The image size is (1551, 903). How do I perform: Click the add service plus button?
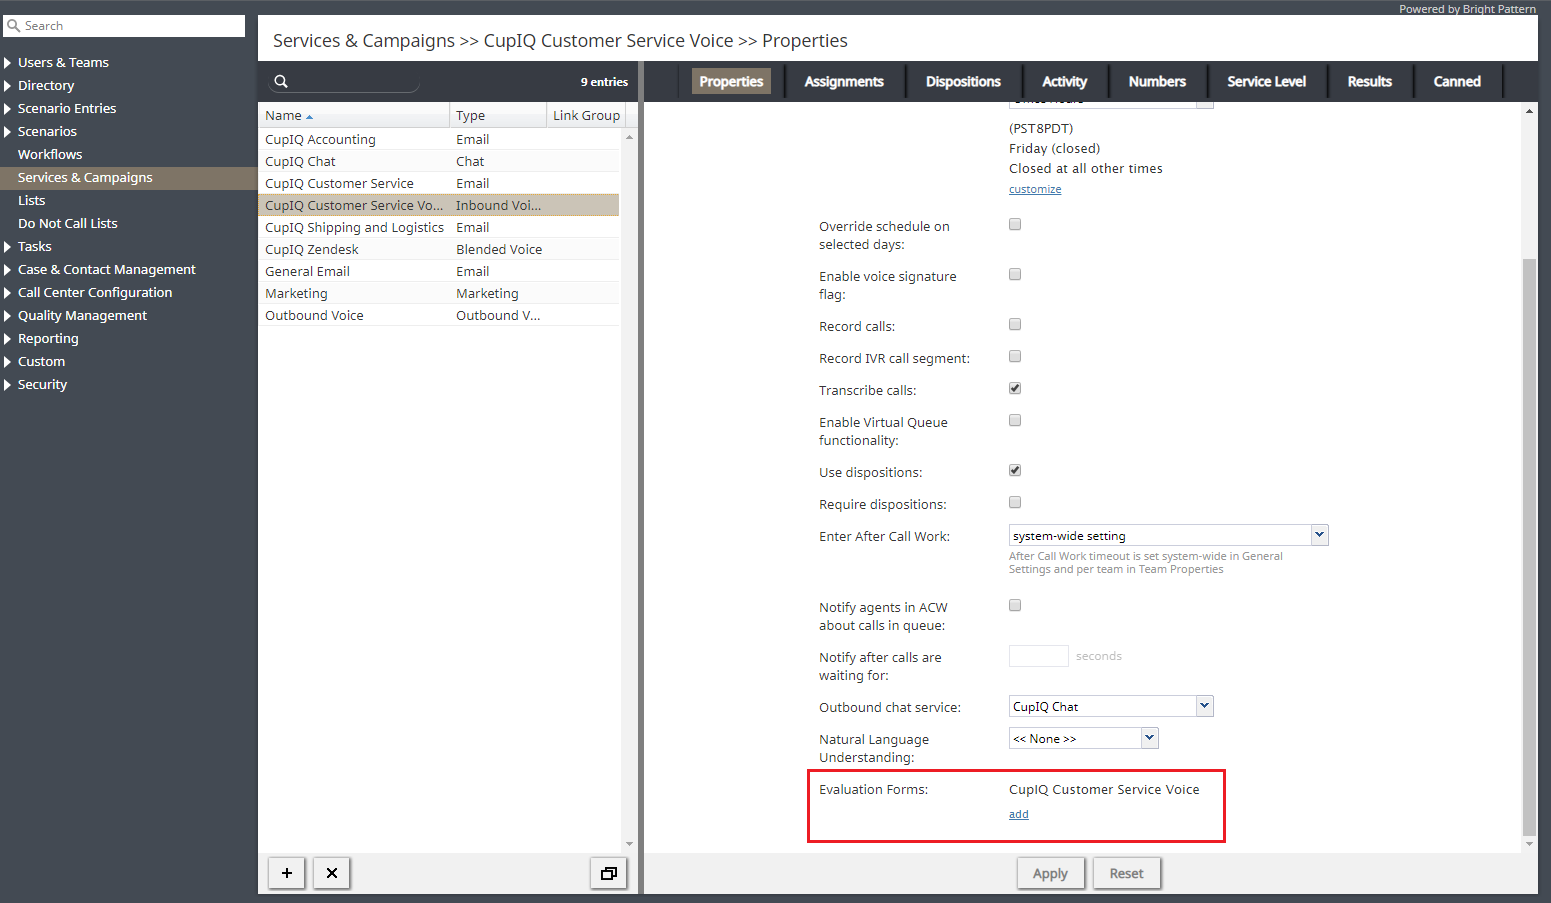287,873
